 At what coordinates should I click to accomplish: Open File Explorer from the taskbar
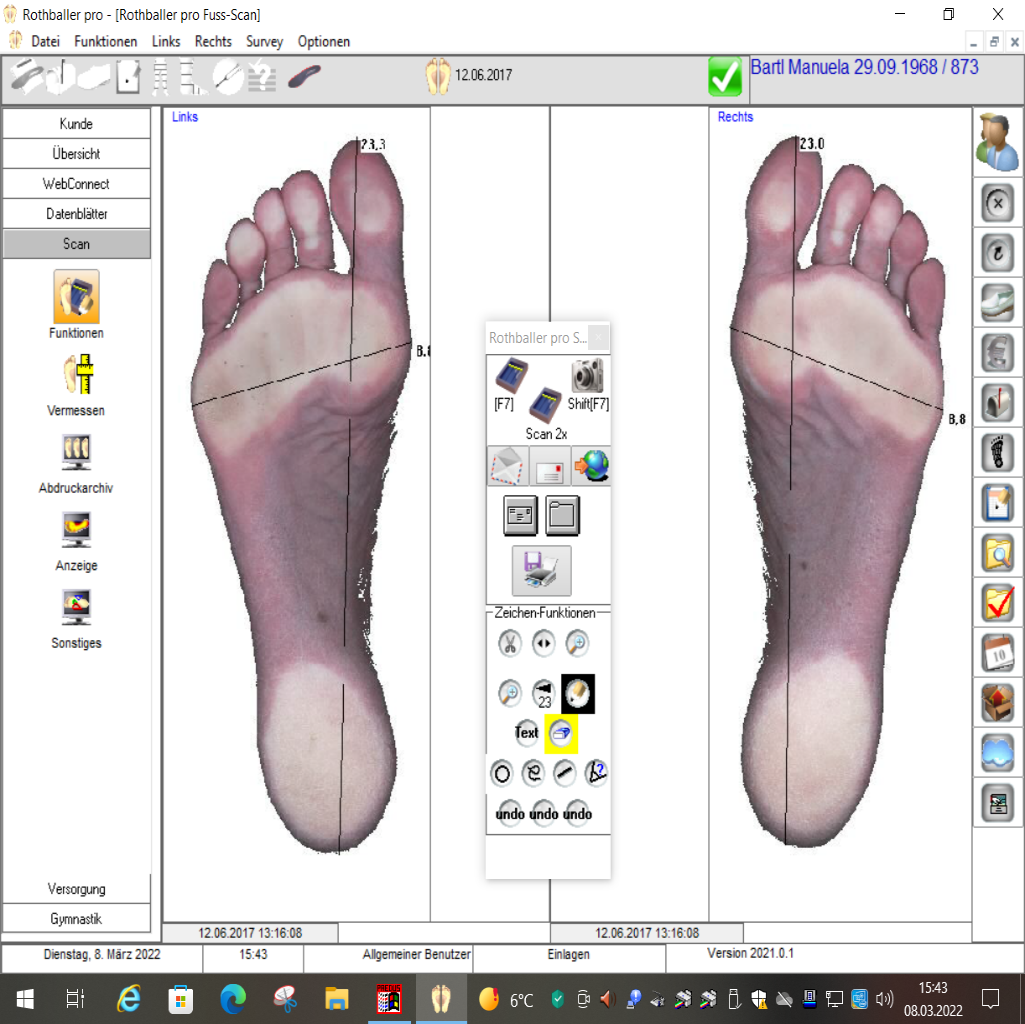tap(337, 998)
